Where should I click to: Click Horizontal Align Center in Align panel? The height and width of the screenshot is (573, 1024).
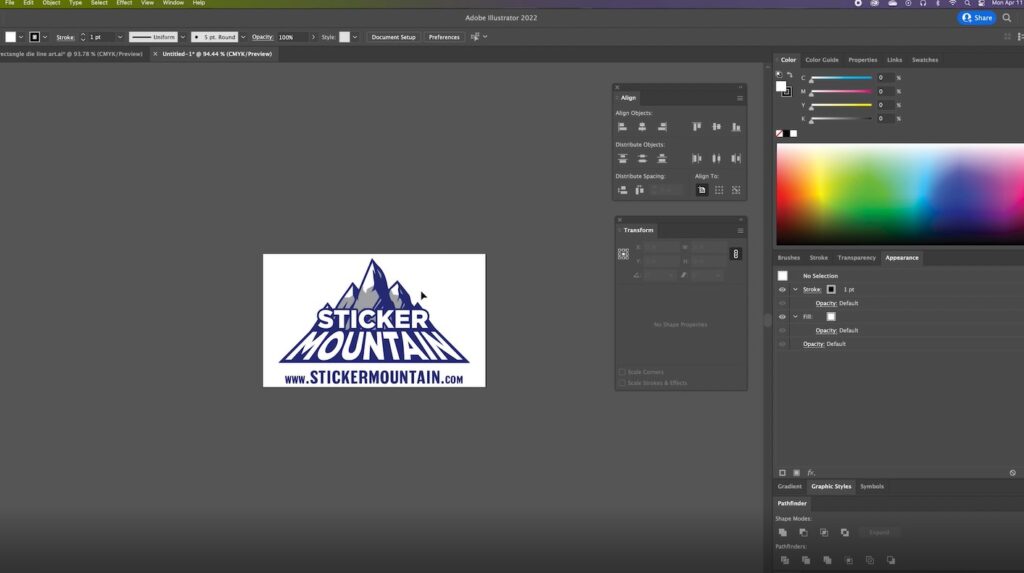[642, 127]
